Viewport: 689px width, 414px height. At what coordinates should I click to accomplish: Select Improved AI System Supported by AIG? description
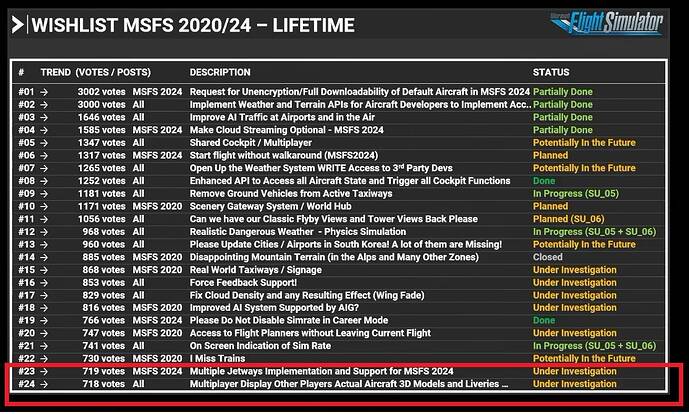(274, 308)
